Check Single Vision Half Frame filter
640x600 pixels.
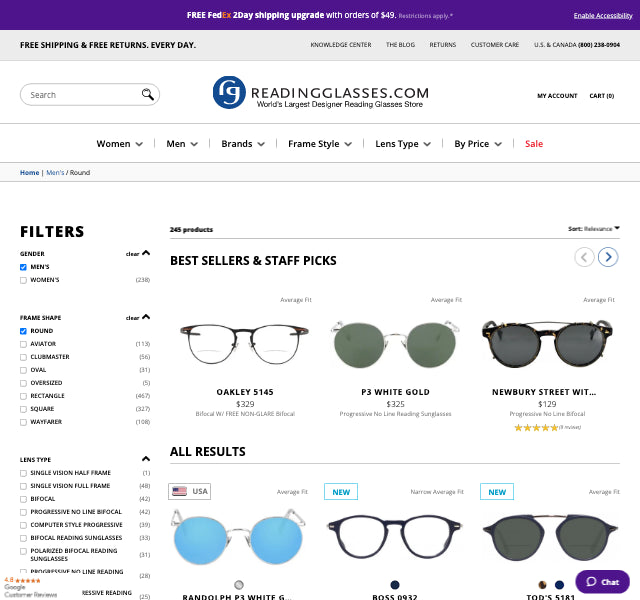pos(23,473)
